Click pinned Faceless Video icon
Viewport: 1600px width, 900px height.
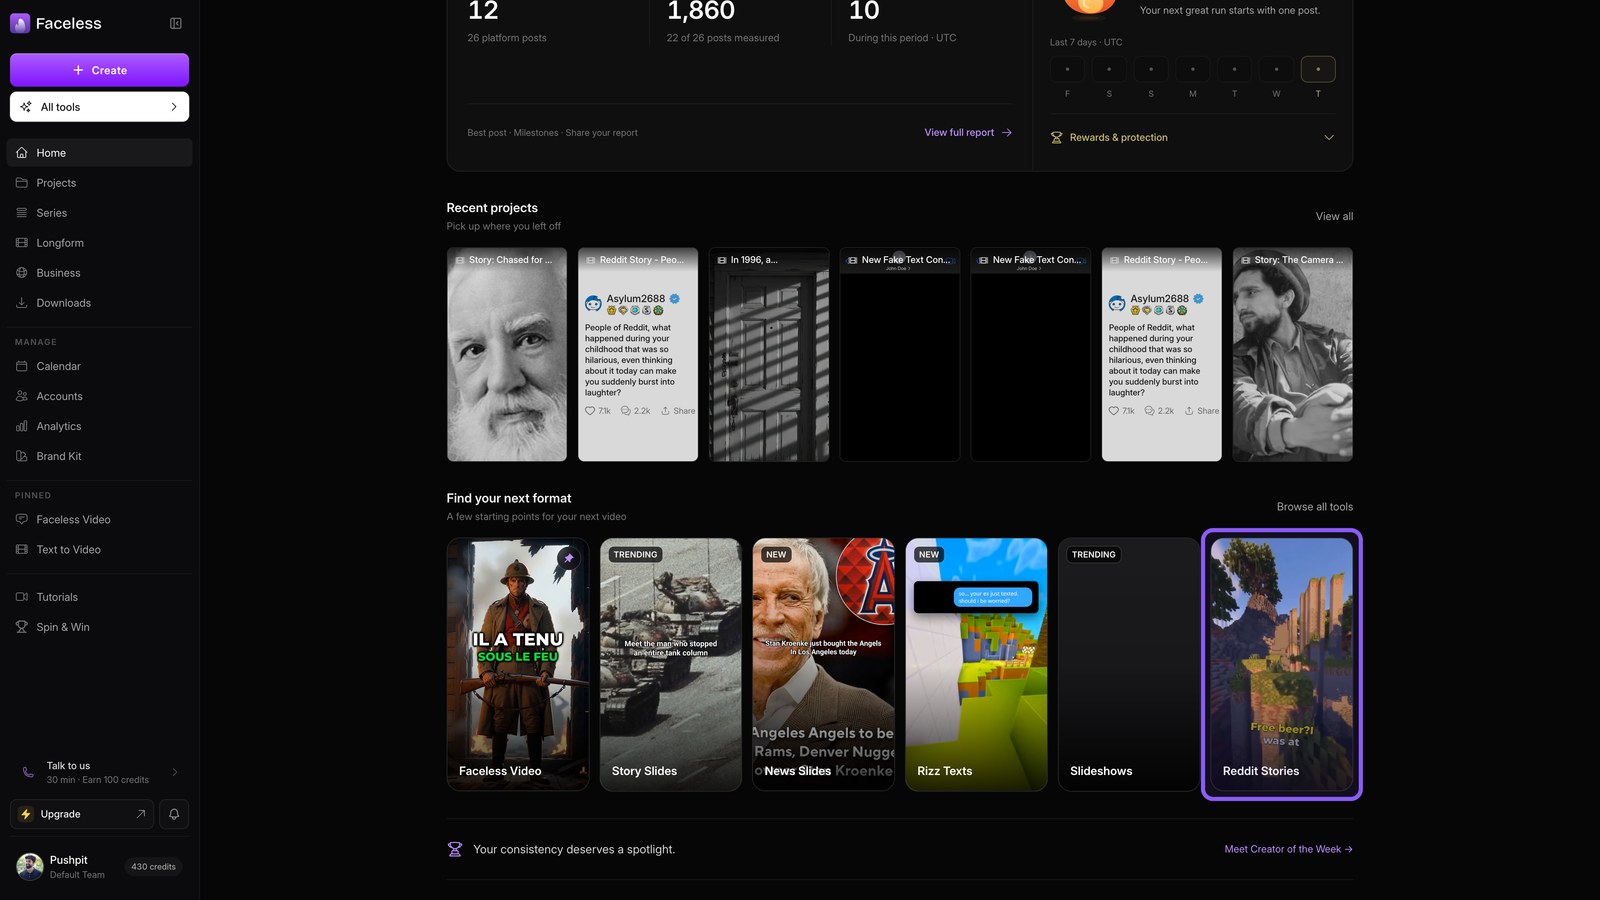point(22,519)
